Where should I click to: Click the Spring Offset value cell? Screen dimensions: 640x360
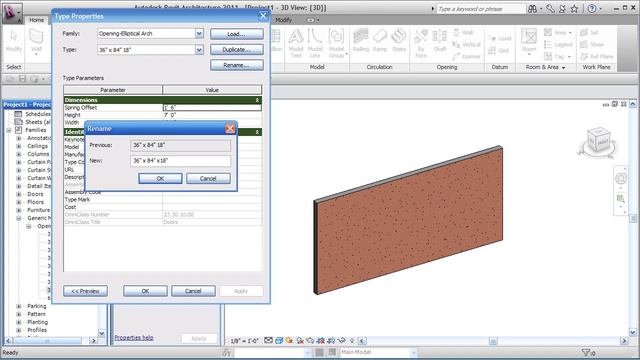click(212, 108)
